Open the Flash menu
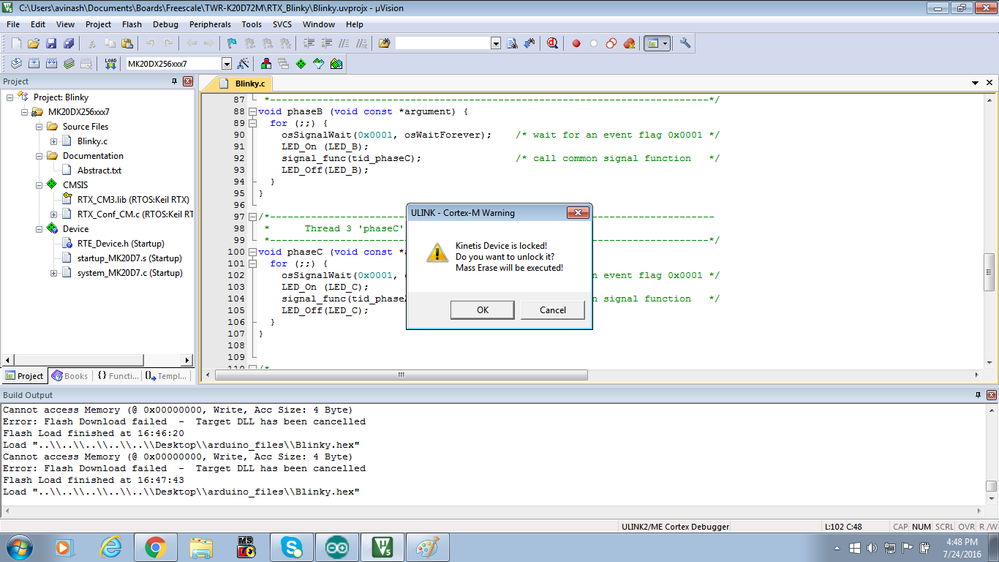Image resolution: width=999 pixels, height=562 pixels. coord(131,24)
